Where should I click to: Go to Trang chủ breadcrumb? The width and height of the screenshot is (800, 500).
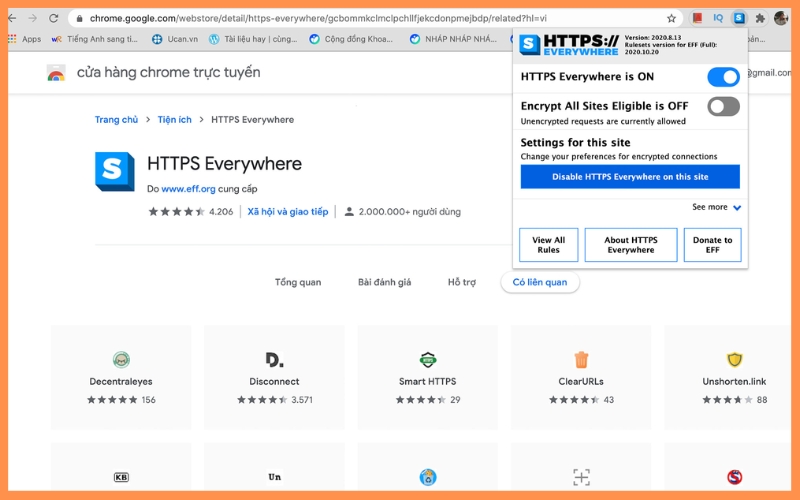point(116,119)
